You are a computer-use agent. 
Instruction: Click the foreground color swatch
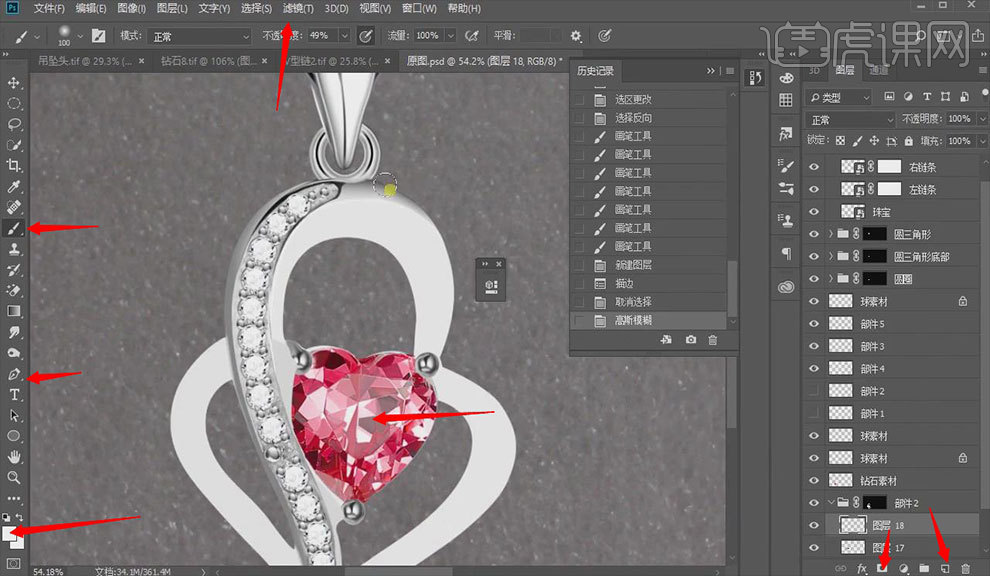[10, 534]
